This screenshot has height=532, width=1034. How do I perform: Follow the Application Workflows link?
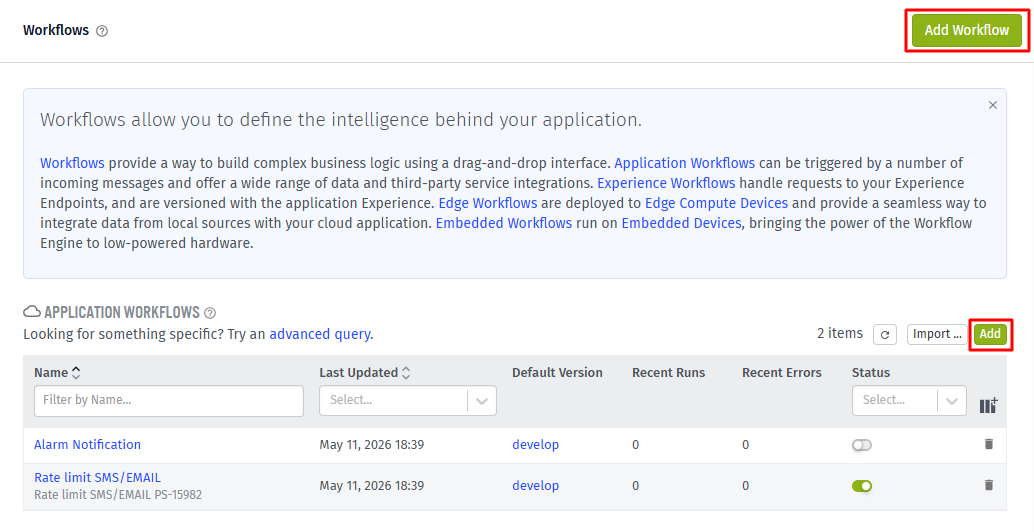pyautogui.click(x=684, y=163)
